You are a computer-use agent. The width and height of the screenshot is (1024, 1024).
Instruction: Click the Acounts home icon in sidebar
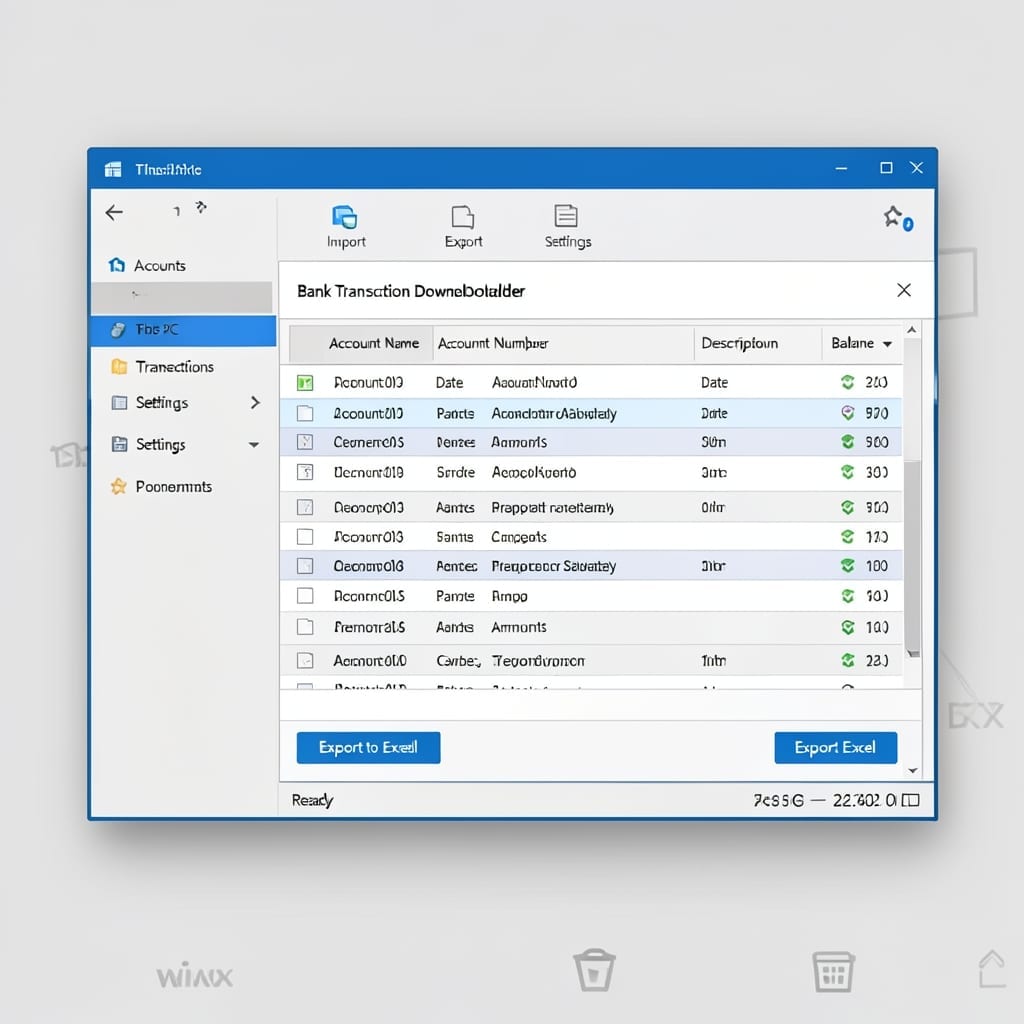click(x=117, y=264)
